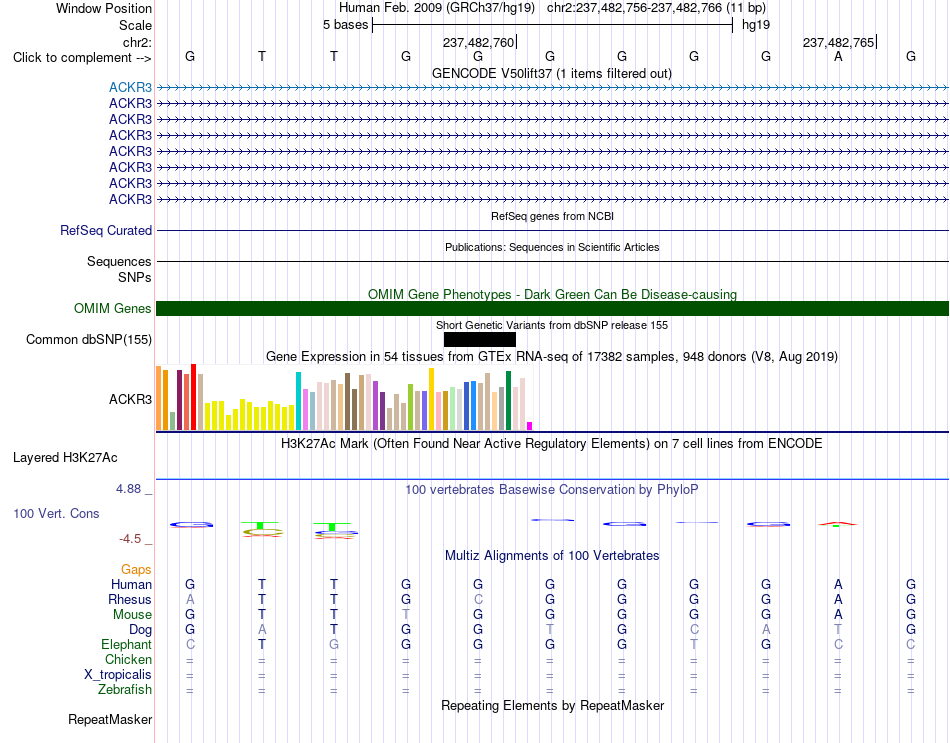The image size is (950, 743).
Task: Open the "RefSeq genes from NCBI" track title
Action: (552, 216)
